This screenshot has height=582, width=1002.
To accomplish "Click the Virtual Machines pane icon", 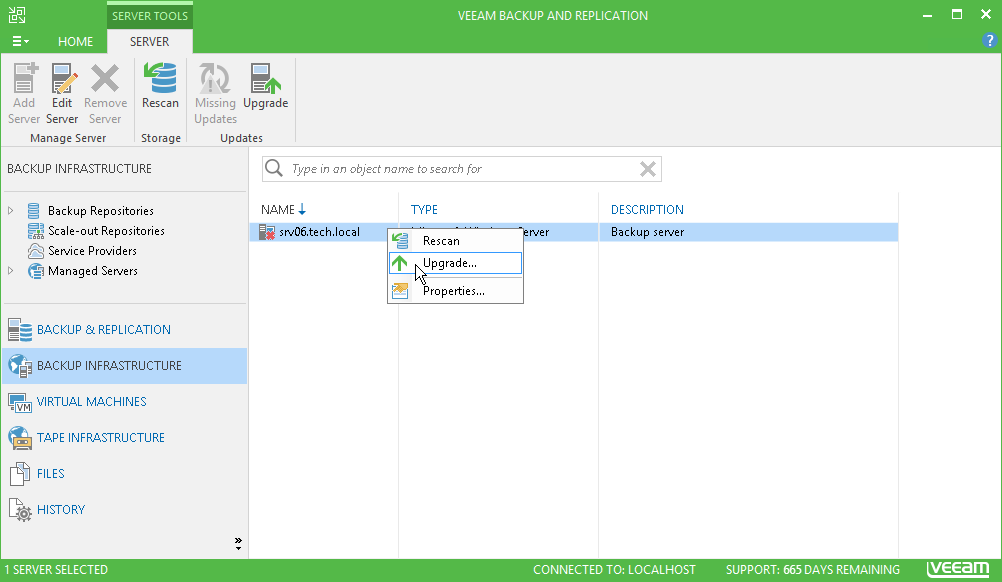I will (x=20, y=402).
